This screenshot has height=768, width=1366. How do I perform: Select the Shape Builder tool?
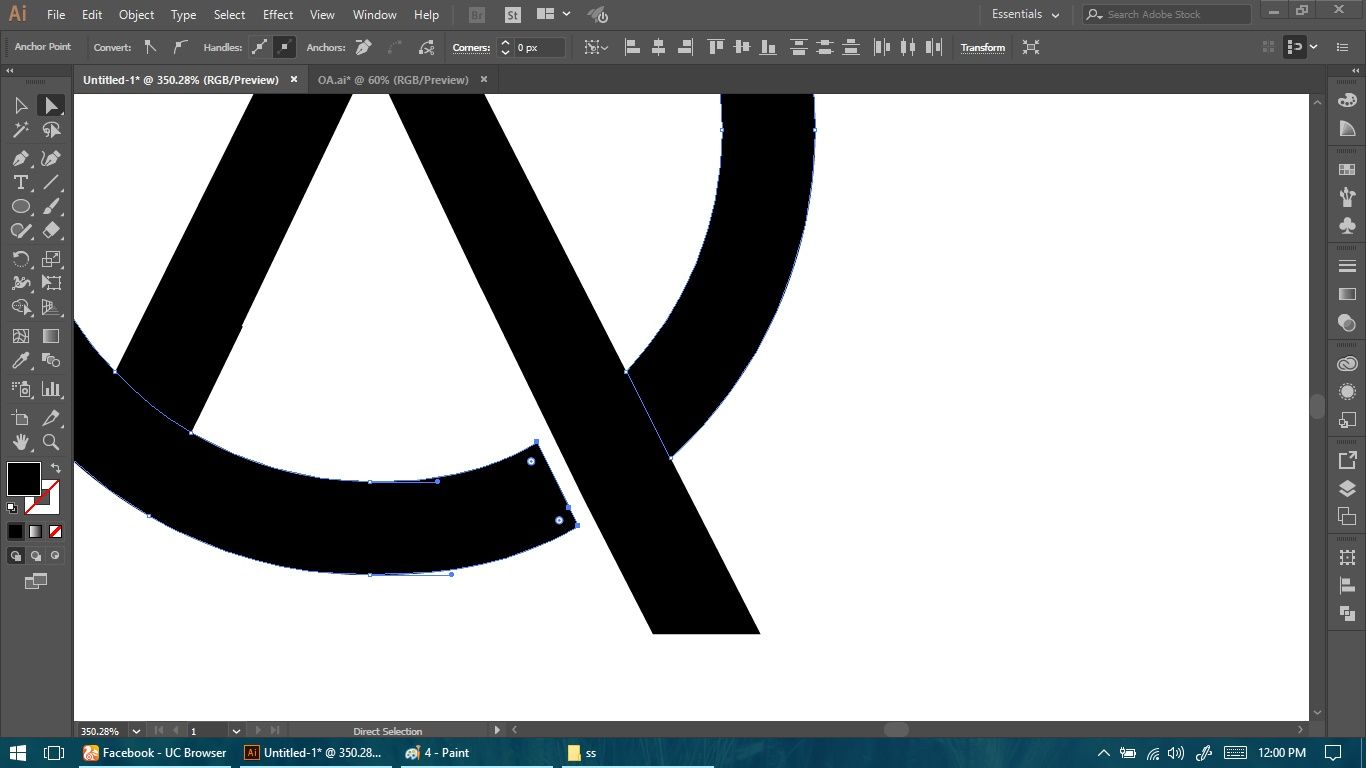(x=20, y=308)
